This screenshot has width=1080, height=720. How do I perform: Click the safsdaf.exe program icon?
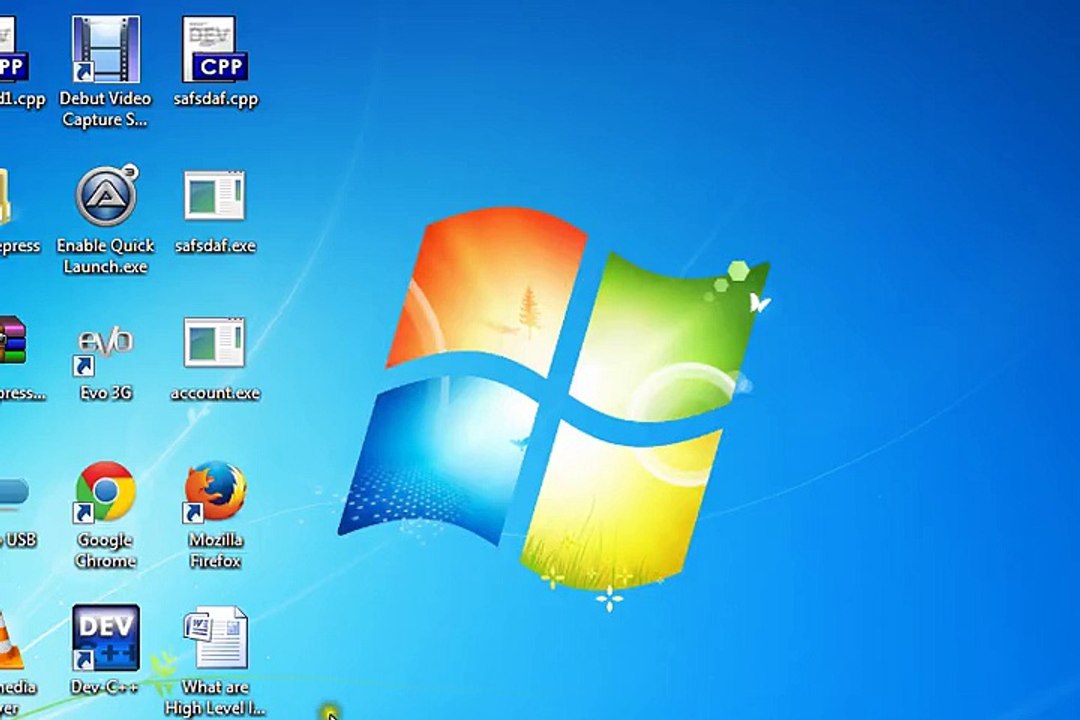coord(214,197)
